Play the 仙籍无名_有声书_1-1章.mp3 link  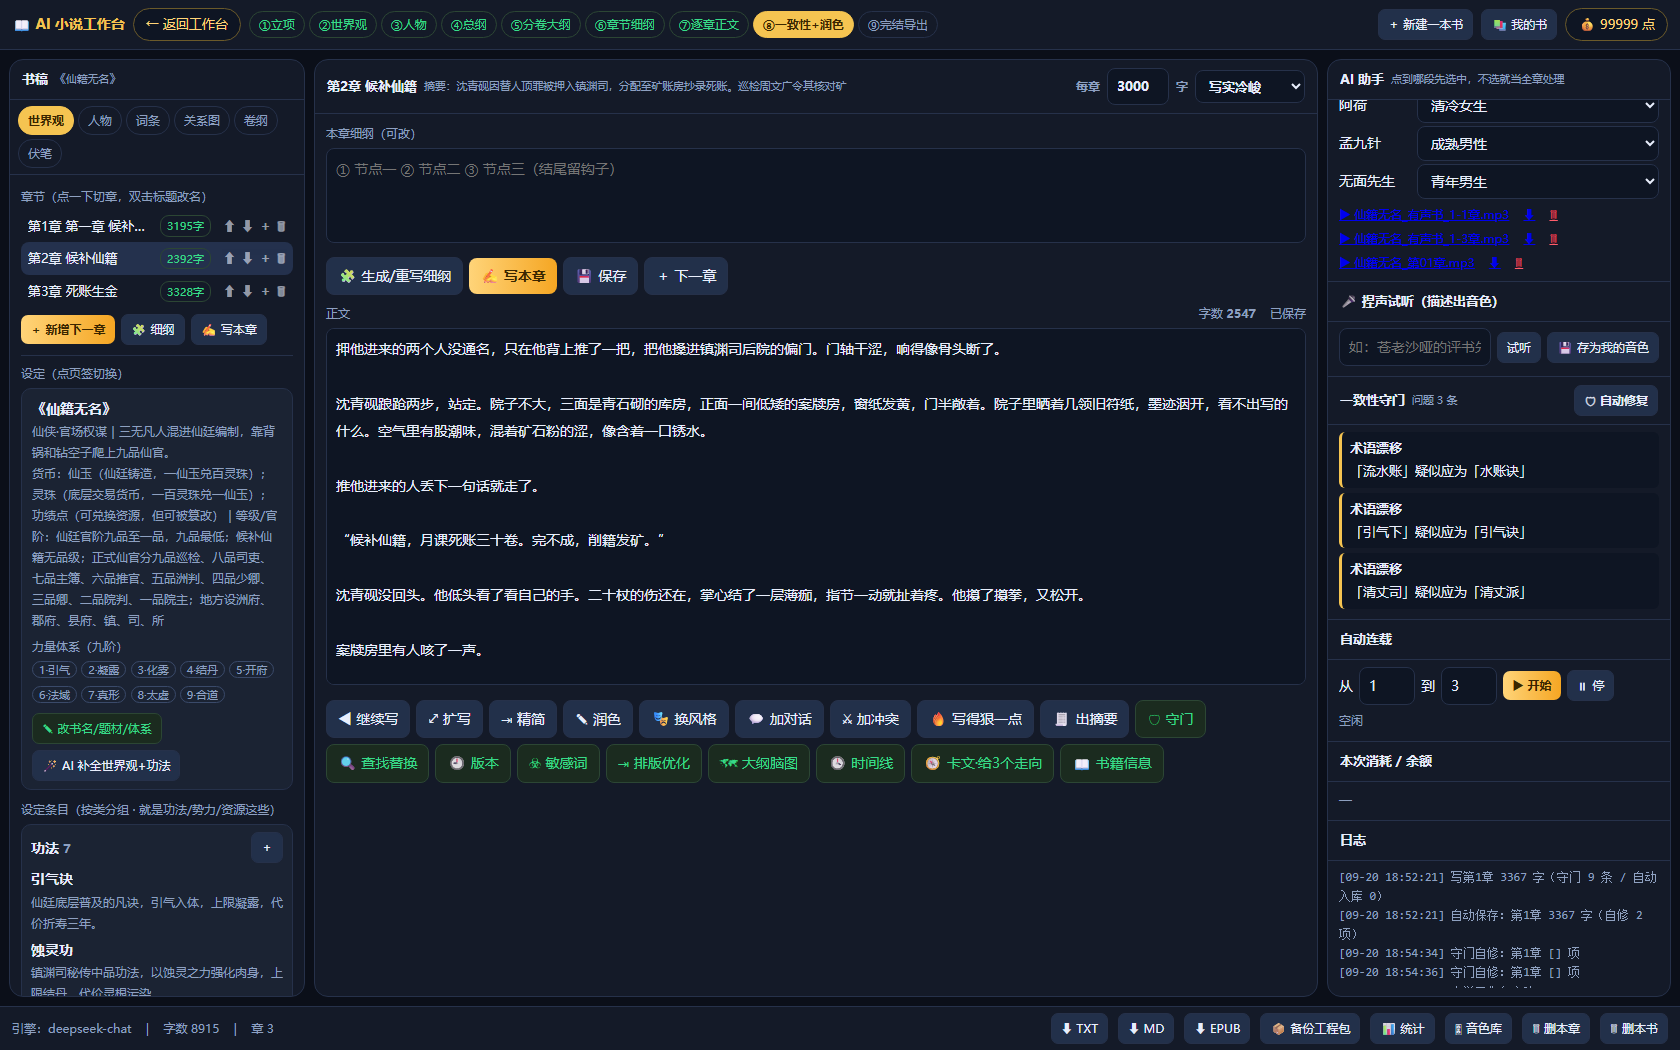(x=1424, y=215)
